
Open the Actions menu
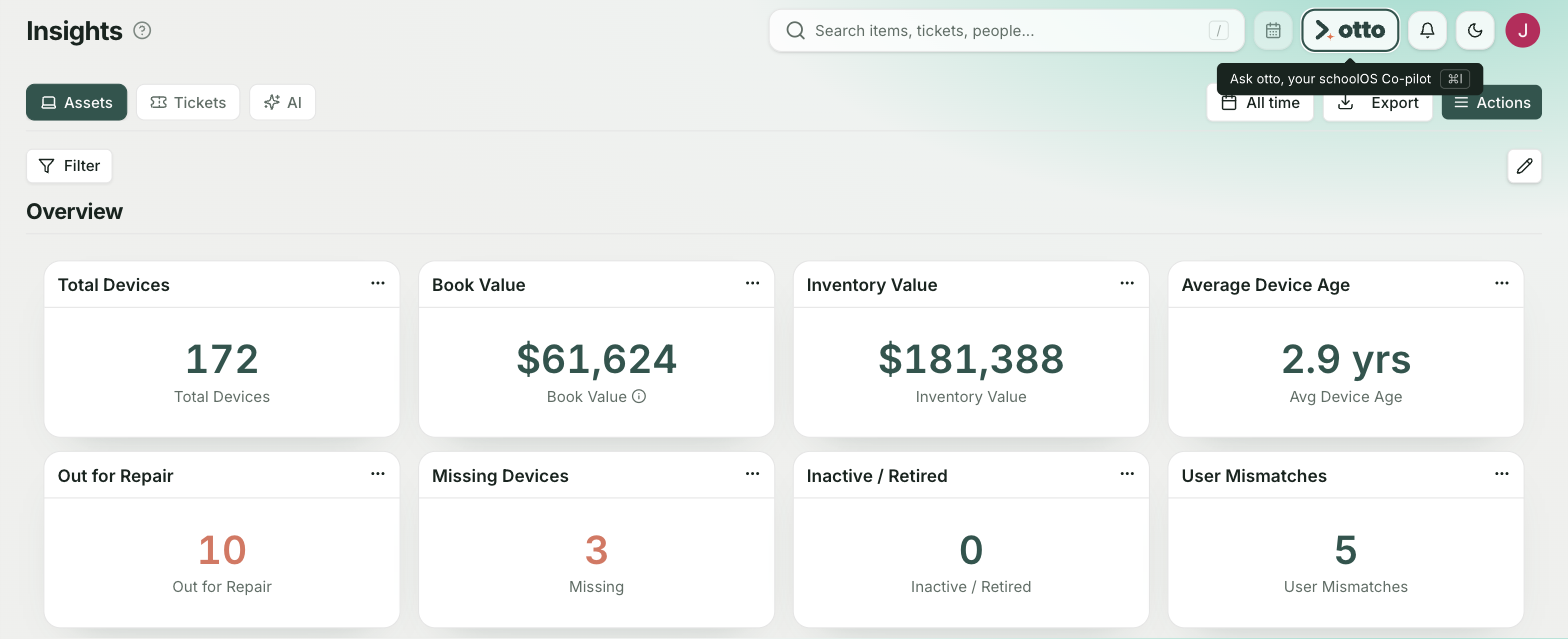point(1492,103)
